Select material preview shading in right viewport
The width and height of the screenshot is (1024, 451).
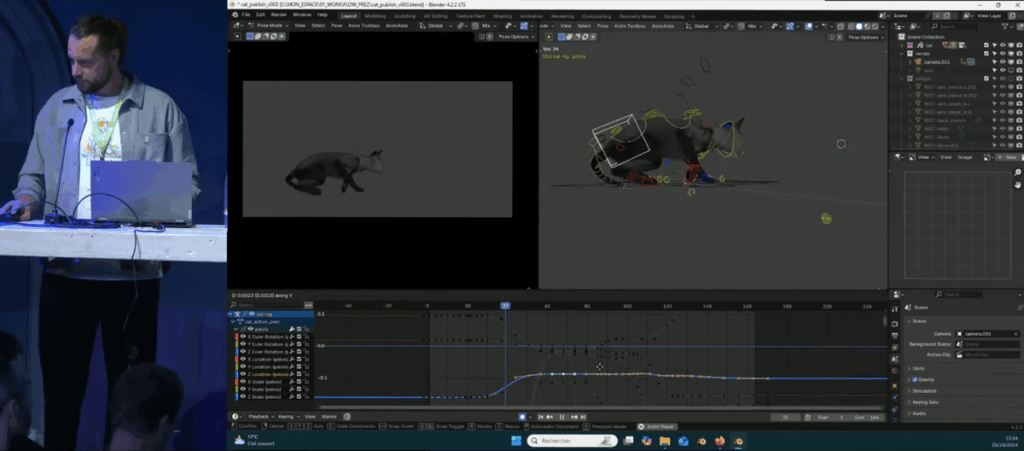click(867, 26)
